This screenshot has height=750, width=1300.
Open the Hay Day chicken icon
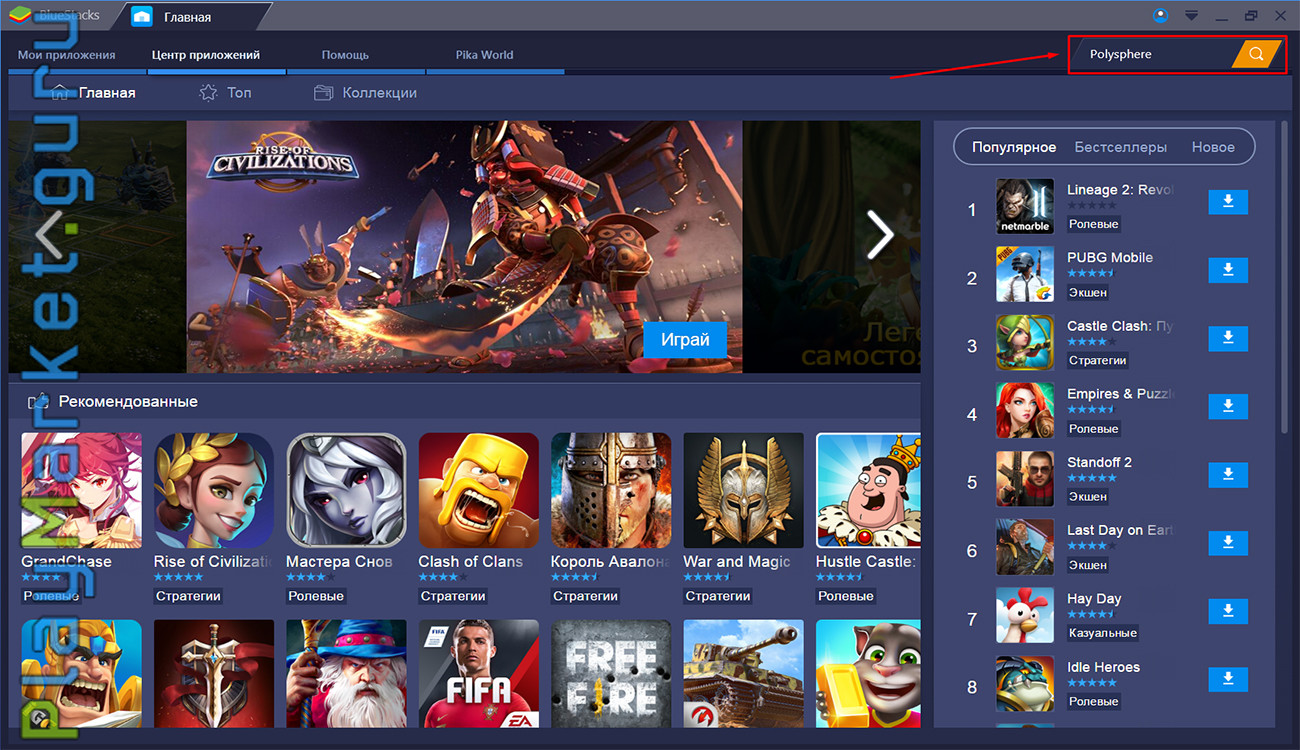(x=1025, y=615)
